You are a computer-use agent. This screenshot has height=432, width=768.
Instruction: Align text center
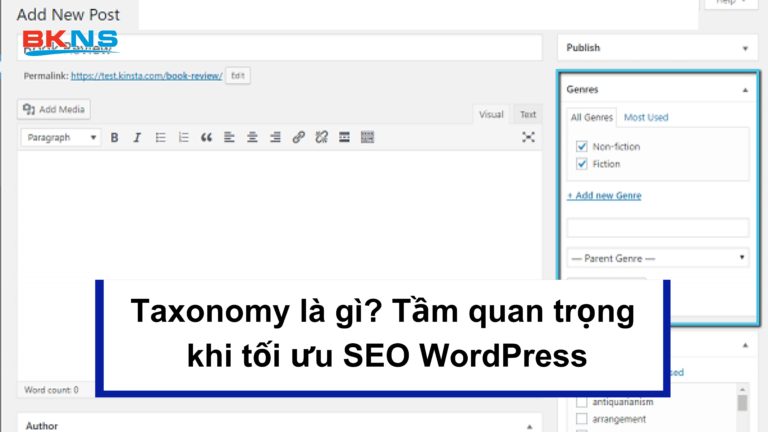(x=252, y=138)
